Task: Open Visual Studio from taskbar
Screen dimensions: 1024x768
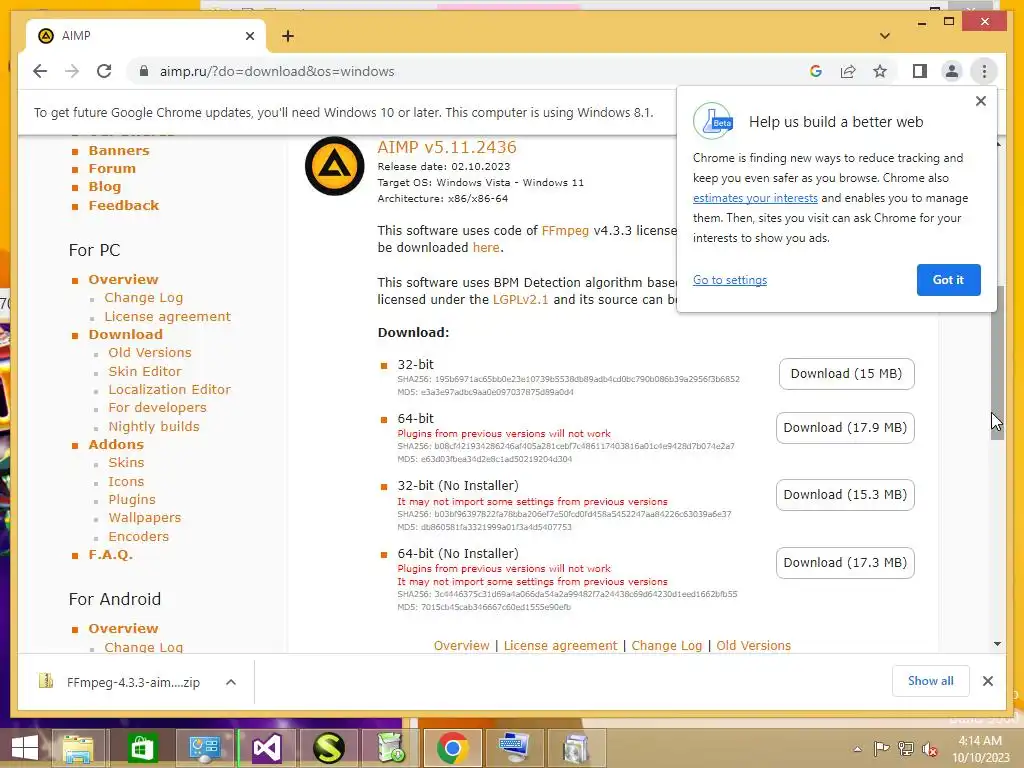Action: tap(266, 748)
